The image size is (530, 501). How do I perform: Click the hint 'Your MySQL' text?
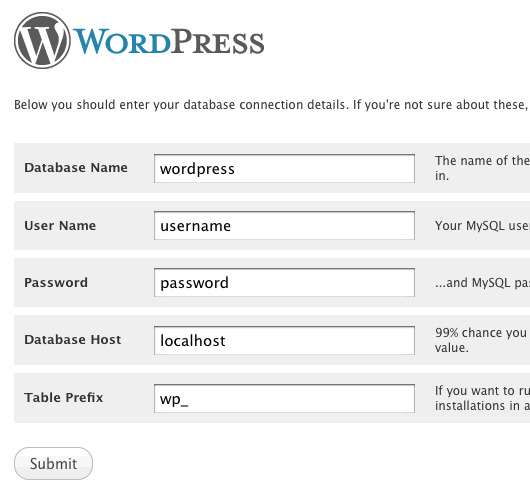[x=470, y=226]
